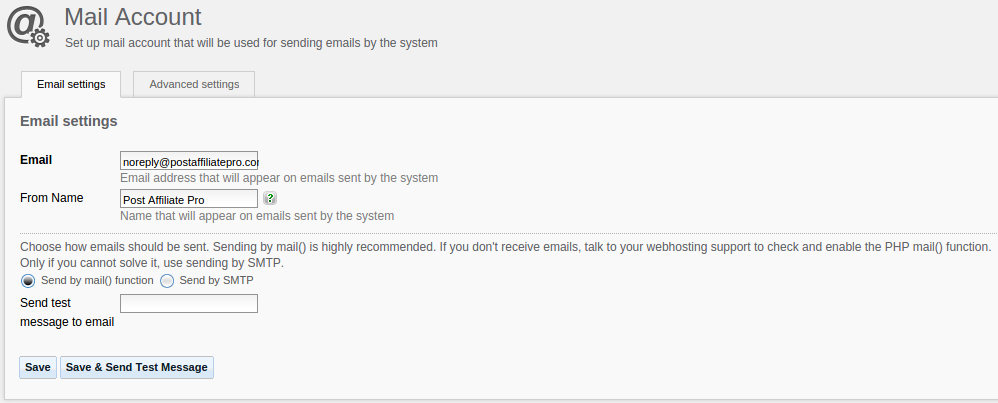Click the Save button
This screenshot has height=403, width=998.
click(38, 367)
